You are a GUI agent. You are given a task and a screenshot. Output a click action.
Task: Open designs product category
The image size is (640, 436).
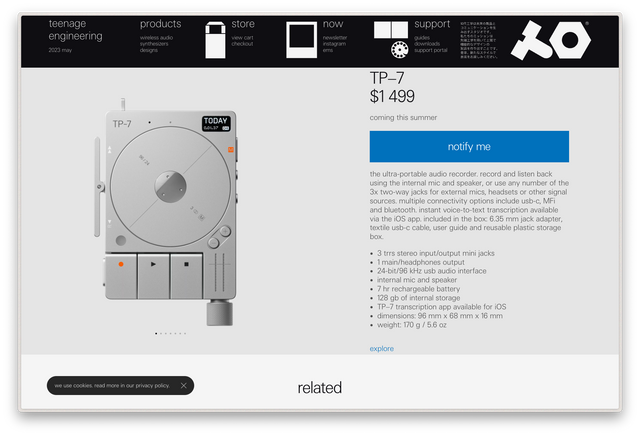coord(149,50)
